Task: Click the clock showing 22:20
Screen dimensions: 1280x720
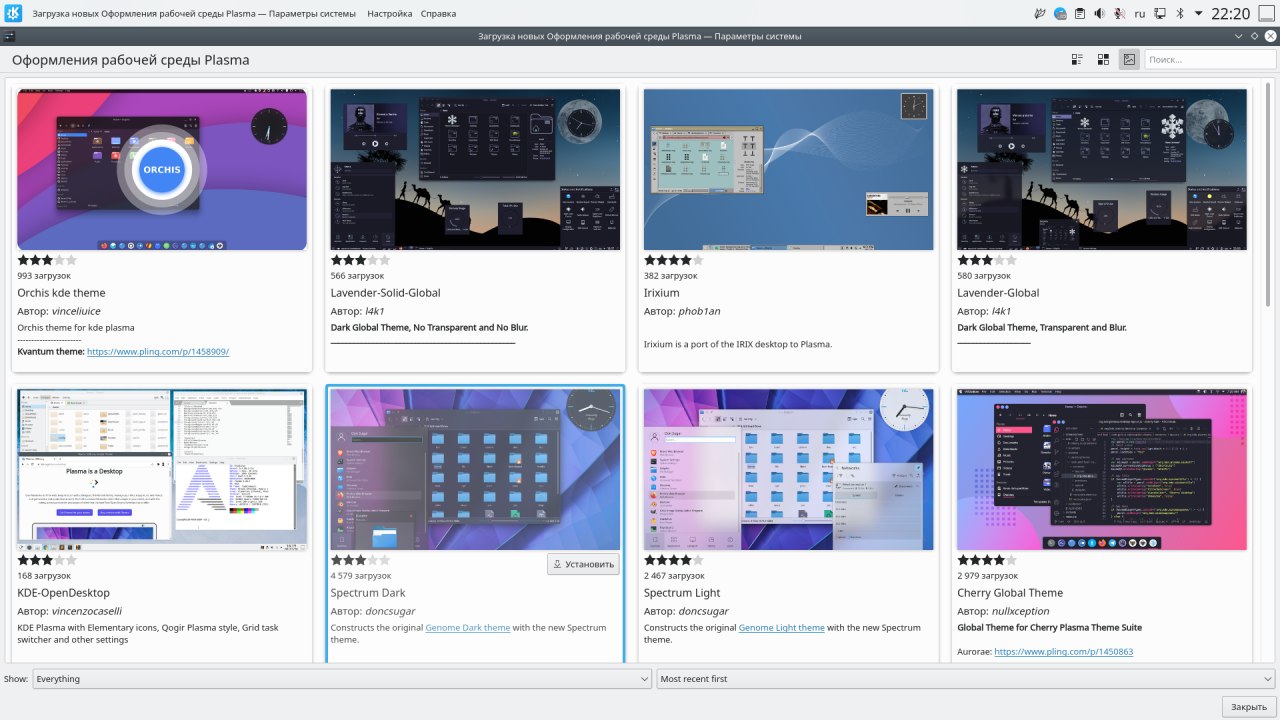Action: (x=1230, y=14)
